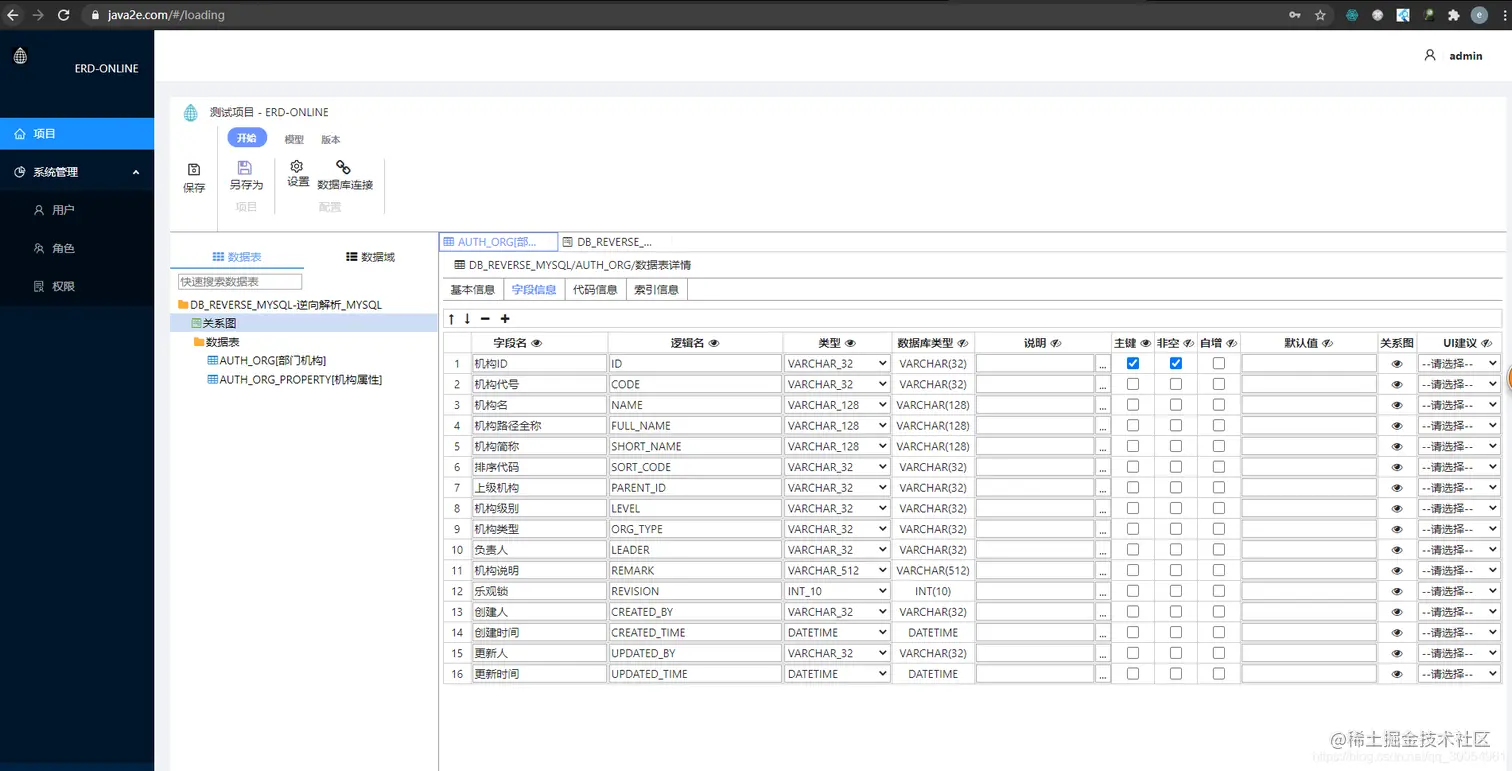
Task: Open the type dropdown for CREATED_TIME field
Action: pos(837,633)
